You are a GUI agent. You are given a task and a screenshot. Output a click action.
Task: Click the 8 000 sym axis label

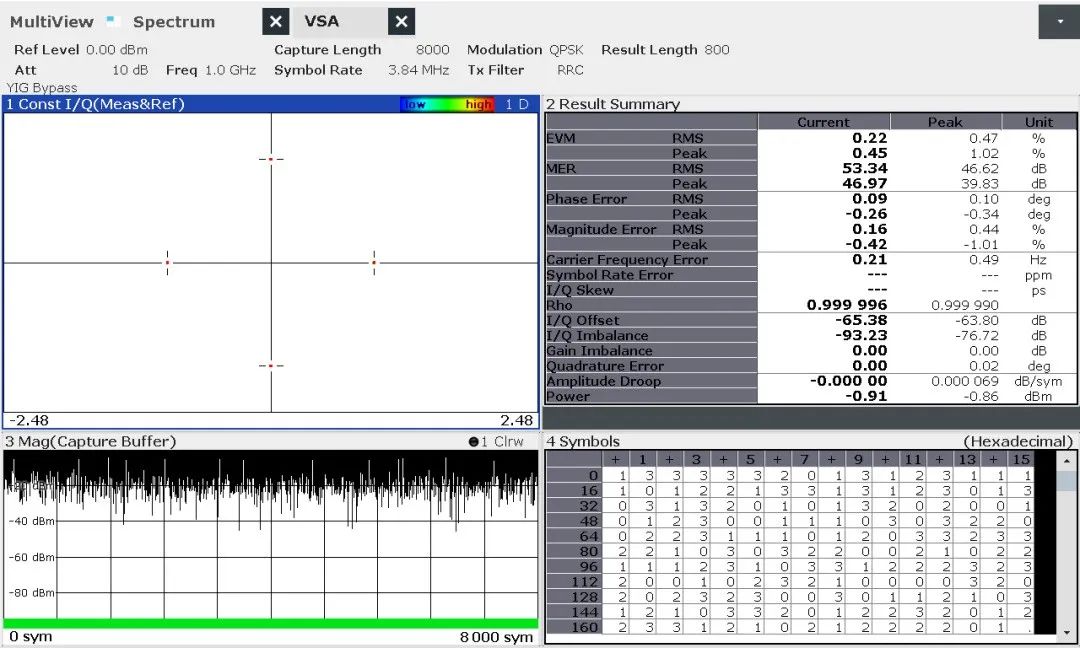point(496,637)
